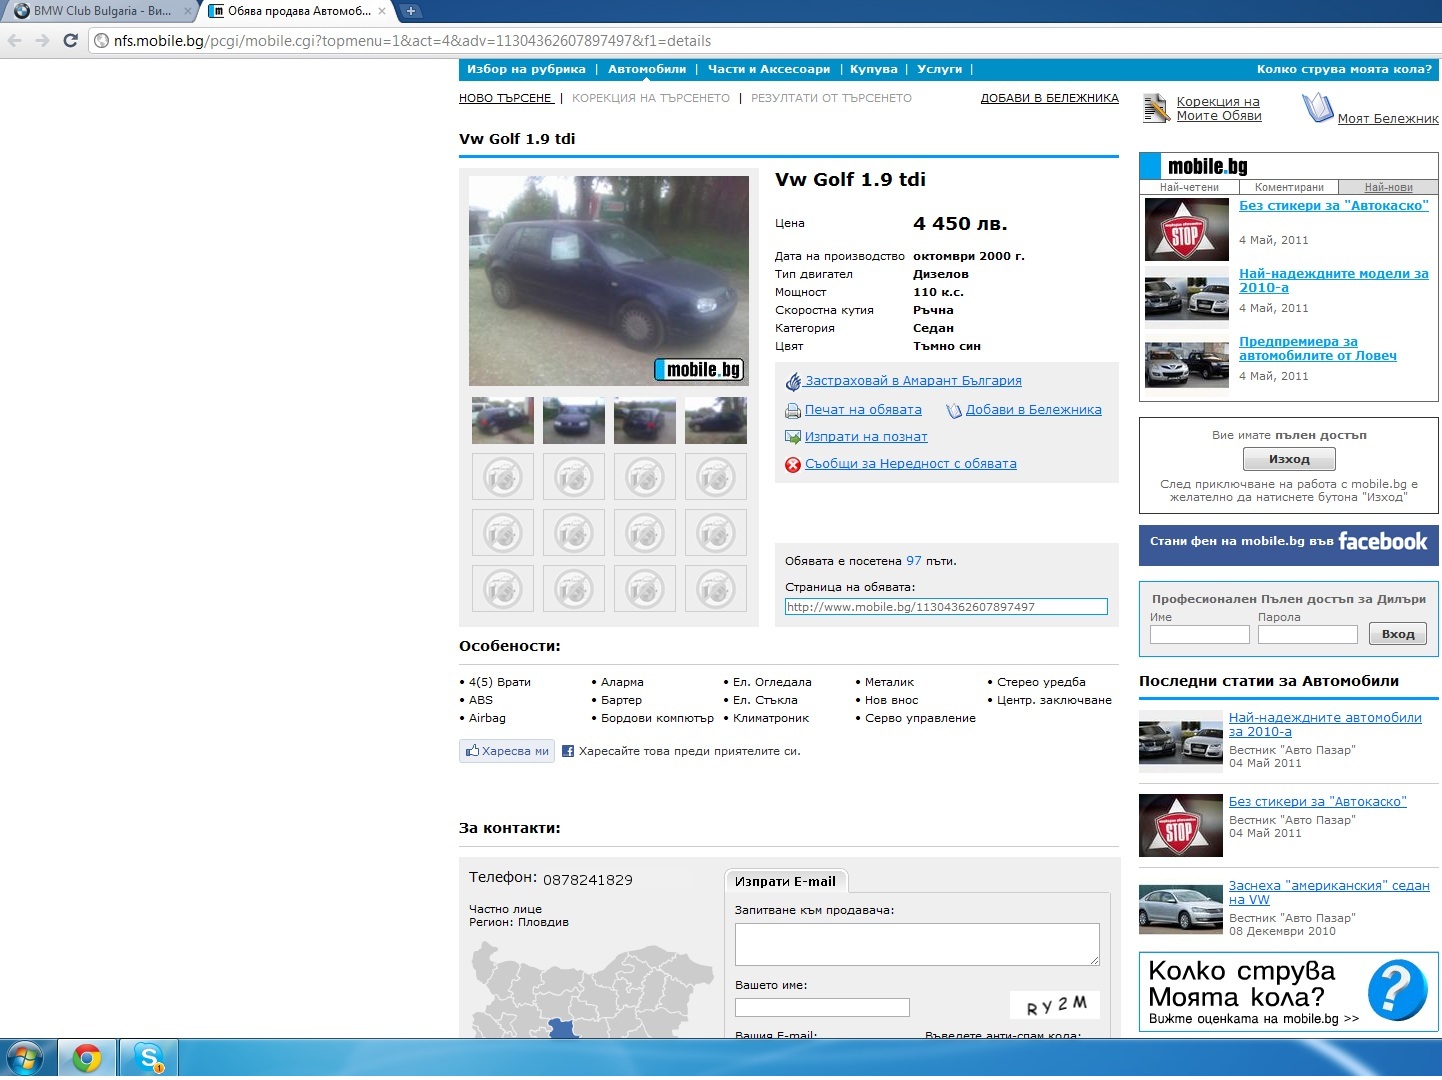Click red report irregularity icon
Viewport: 1442px width, 1080px height.
coord(793,464)
